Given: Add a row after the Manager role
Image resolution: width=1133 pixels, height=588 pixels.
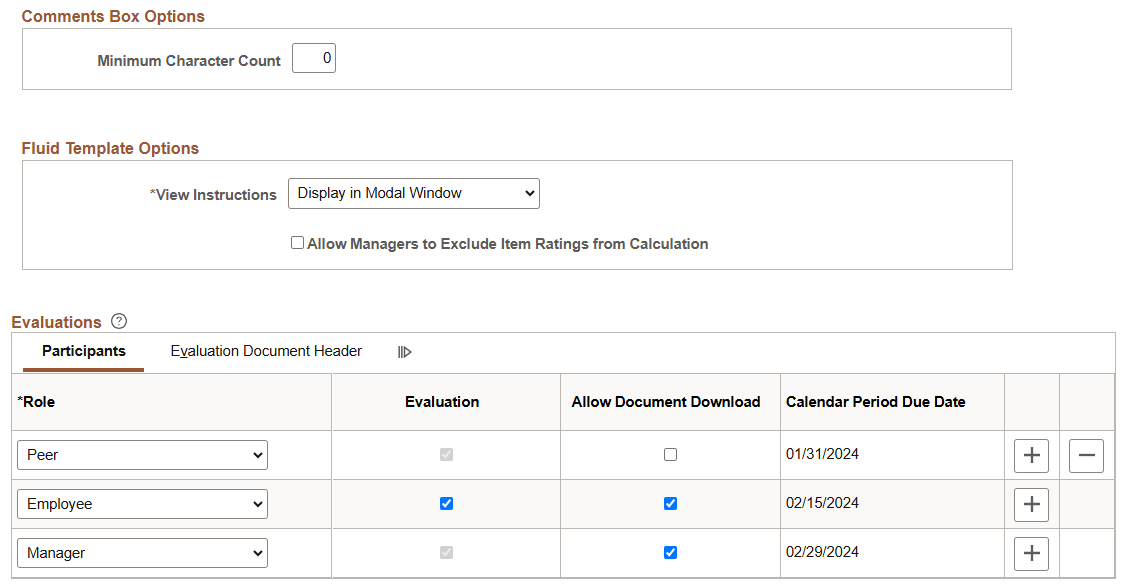Looking at the screenshot, I should (1031, 553).
